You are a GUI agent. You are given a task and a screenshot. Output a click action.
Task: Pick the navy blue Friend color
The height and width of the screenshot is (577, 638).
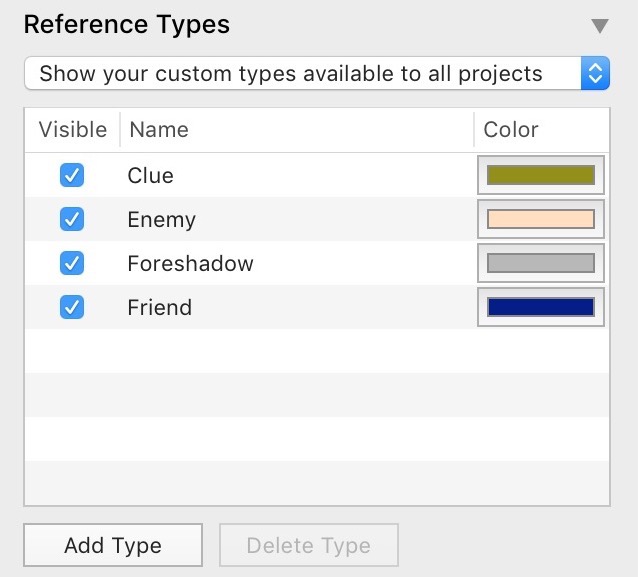pyautogui.click(x=541, y=307)
